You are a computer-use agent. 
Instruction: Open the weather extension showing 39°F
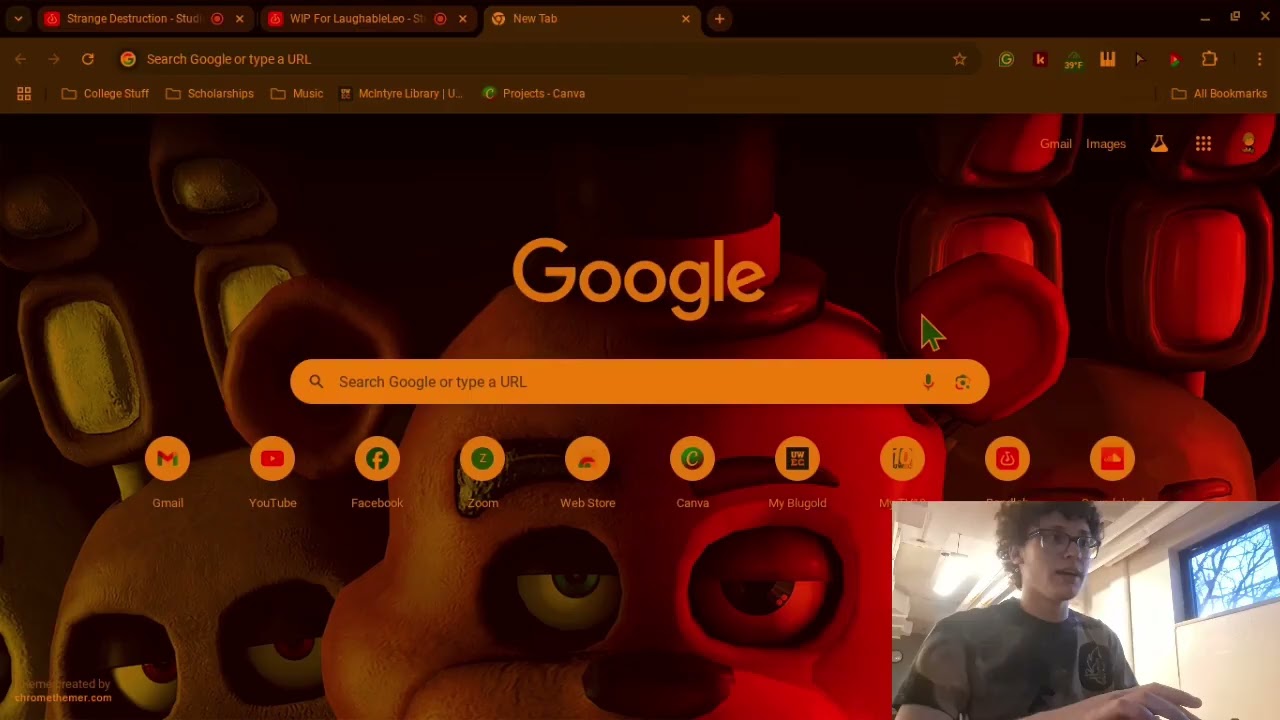click(x=1073, y=60)
